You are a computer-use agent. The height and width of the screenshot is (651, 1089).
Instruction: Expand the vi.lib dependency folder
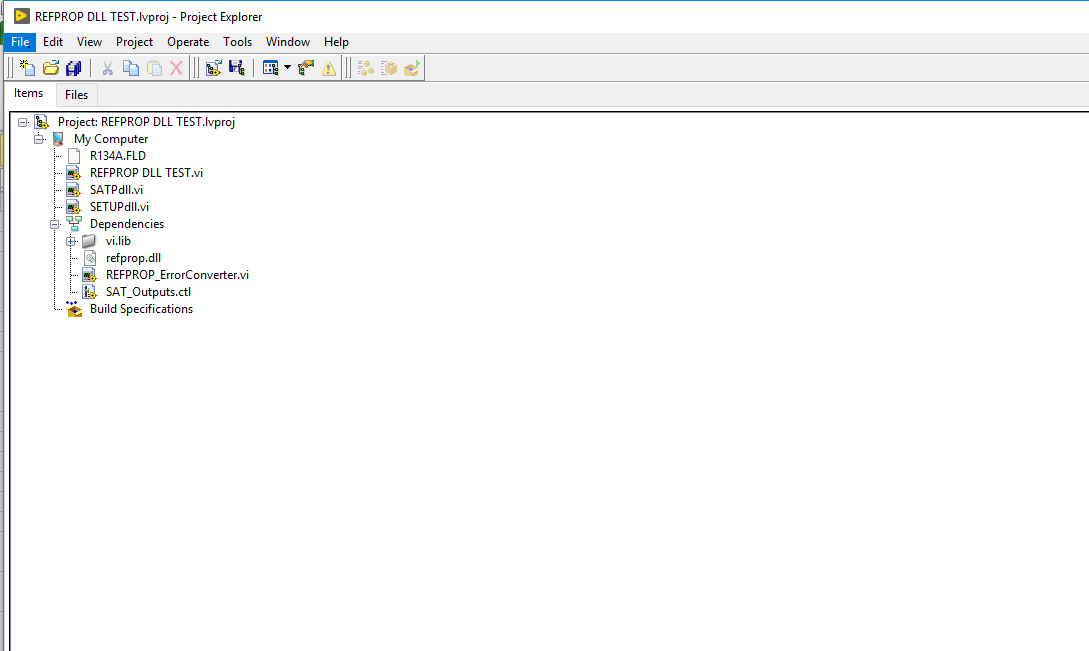[71, 240]
